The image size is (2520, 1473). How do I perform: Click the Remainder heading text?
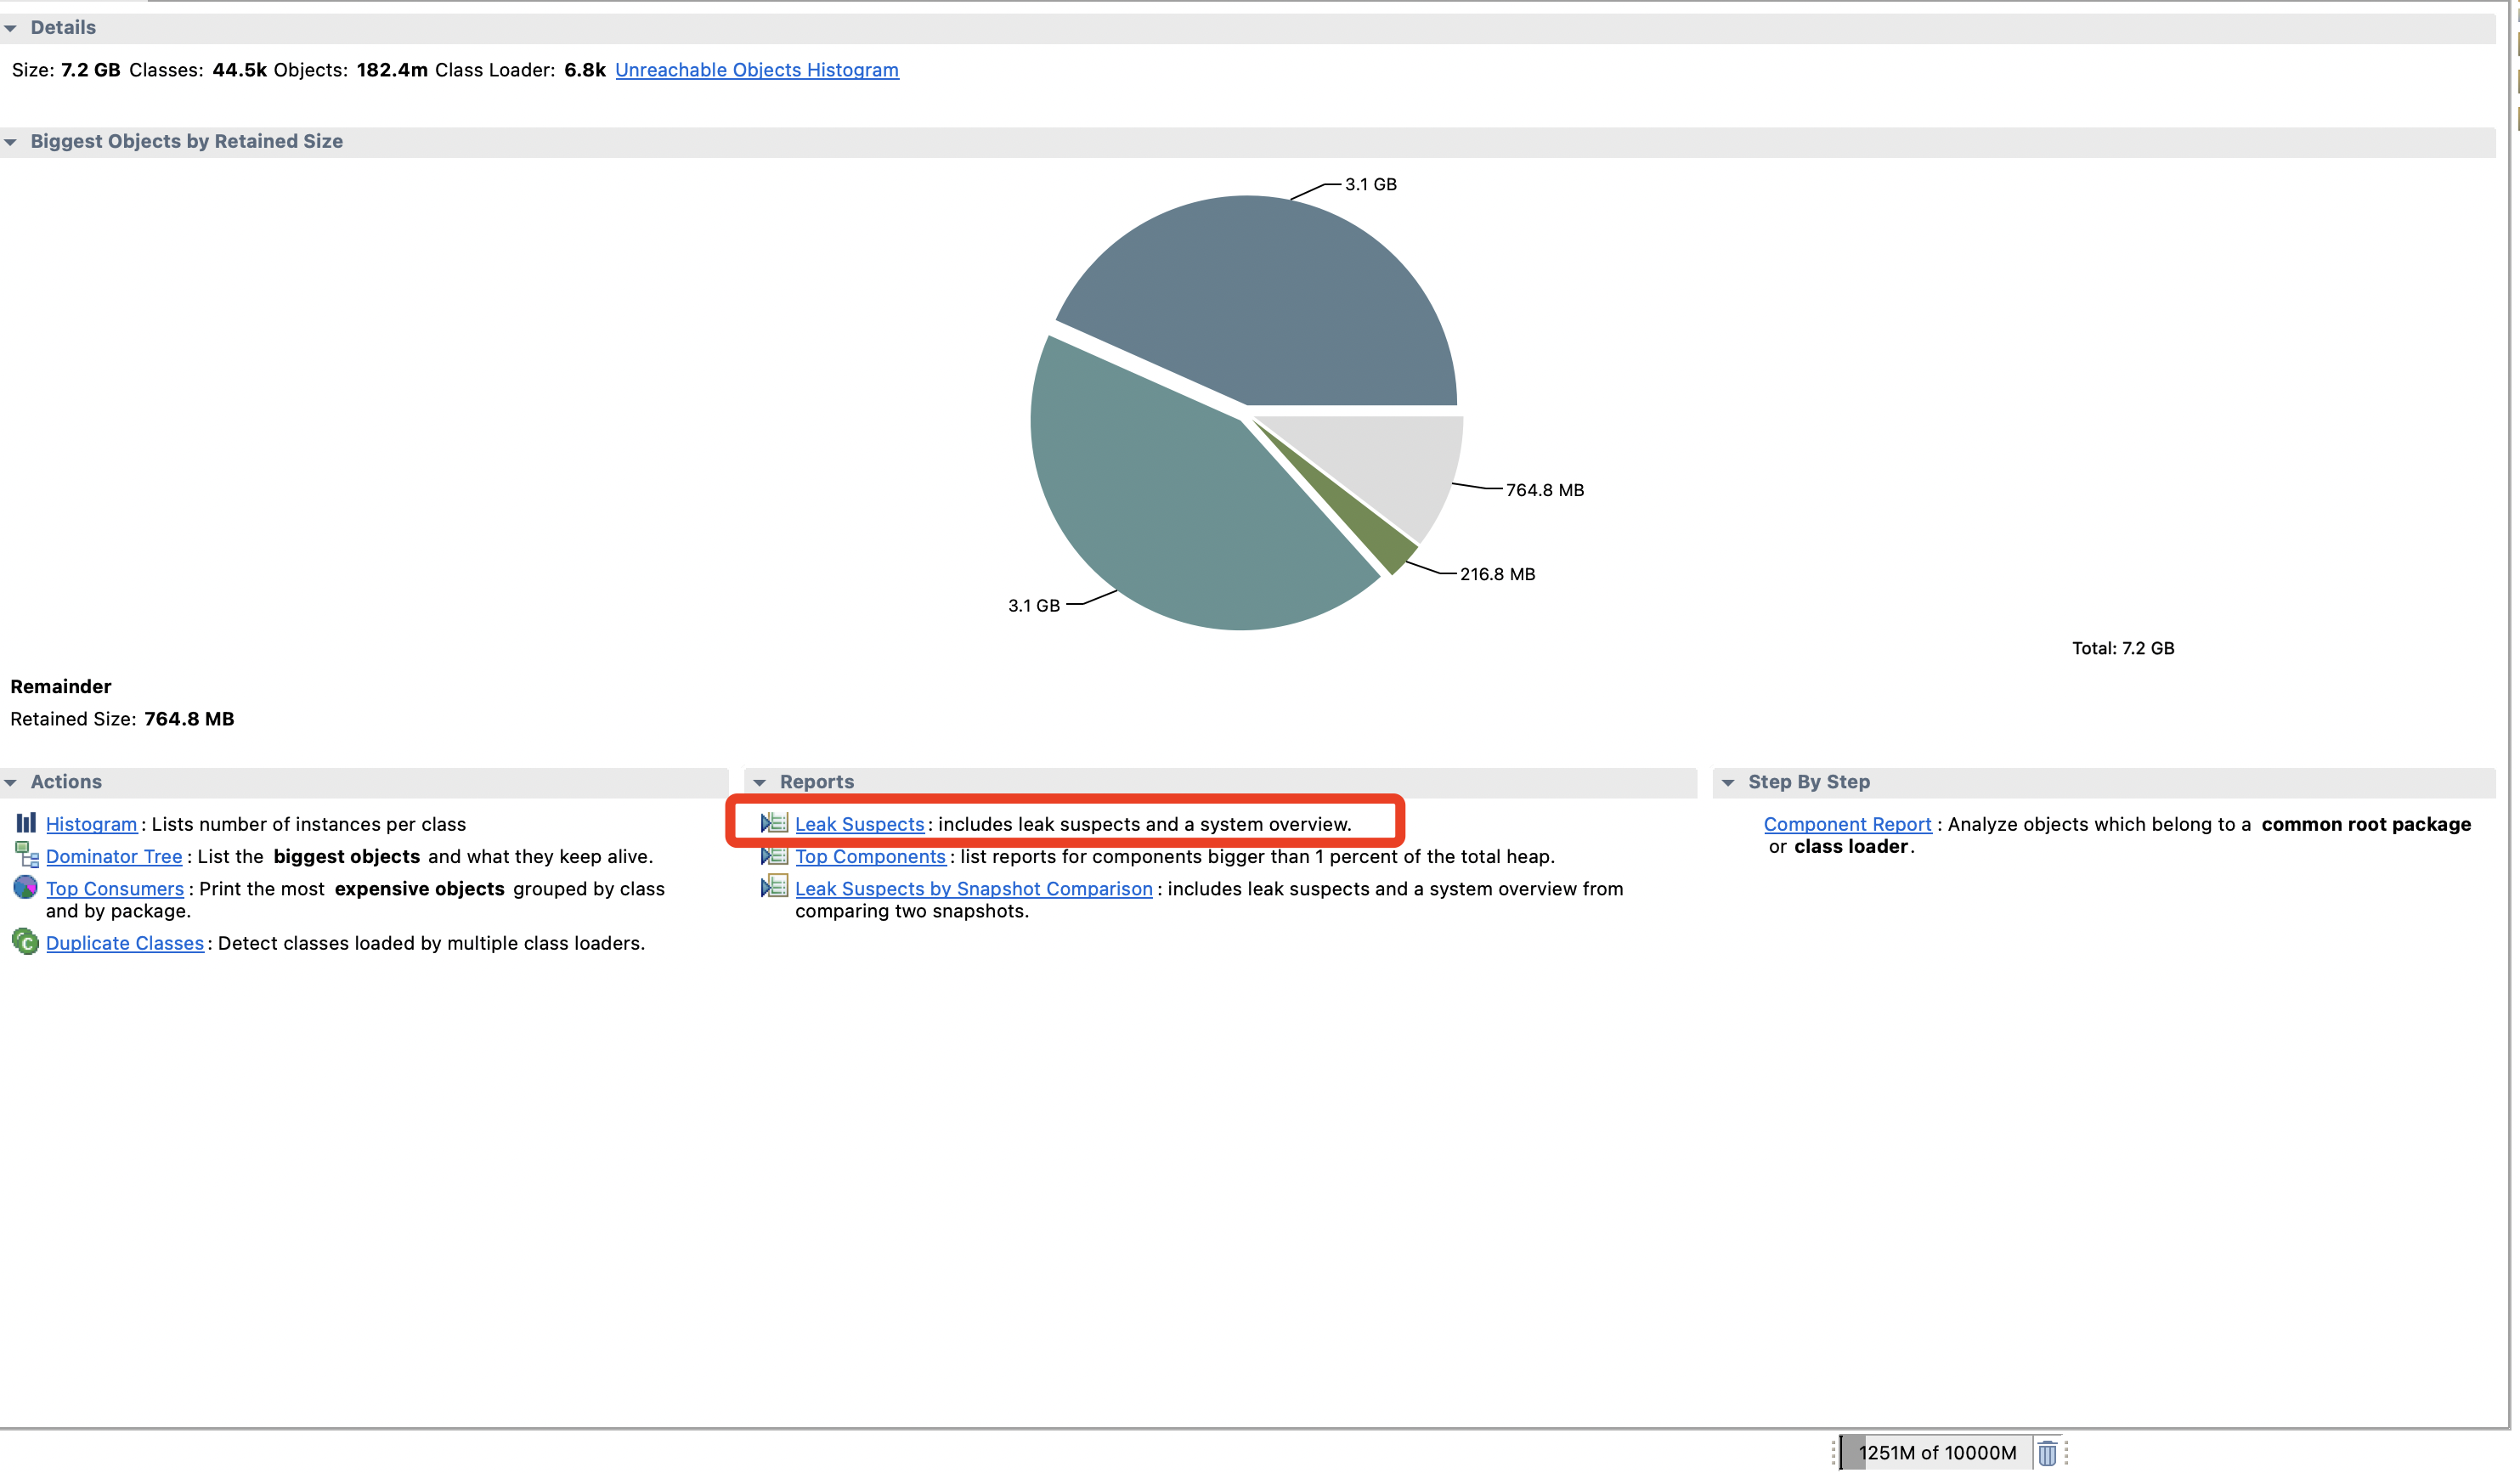click(x=61, y=686)
